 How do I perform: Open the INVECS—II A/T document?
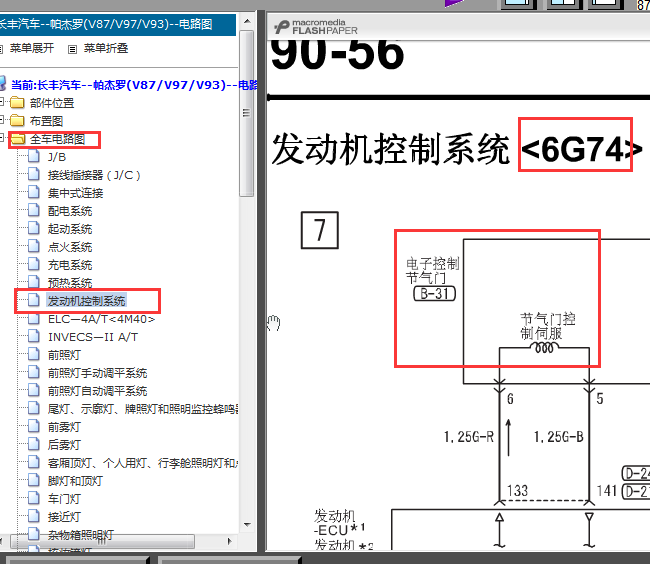pyautogui.click(x=93, y=337)
